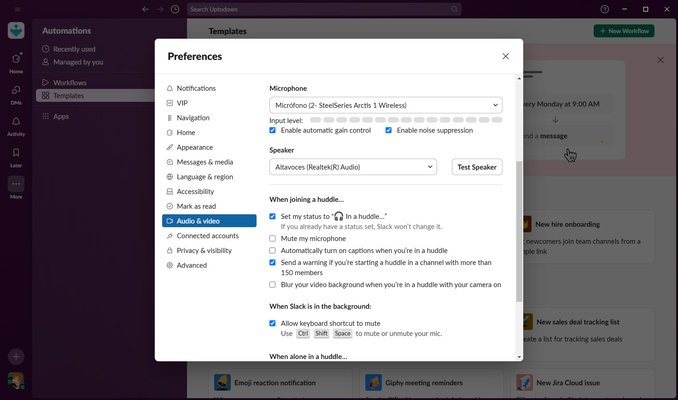Open Appearance preferences
The image size is (678, 400).
point(209,147)
